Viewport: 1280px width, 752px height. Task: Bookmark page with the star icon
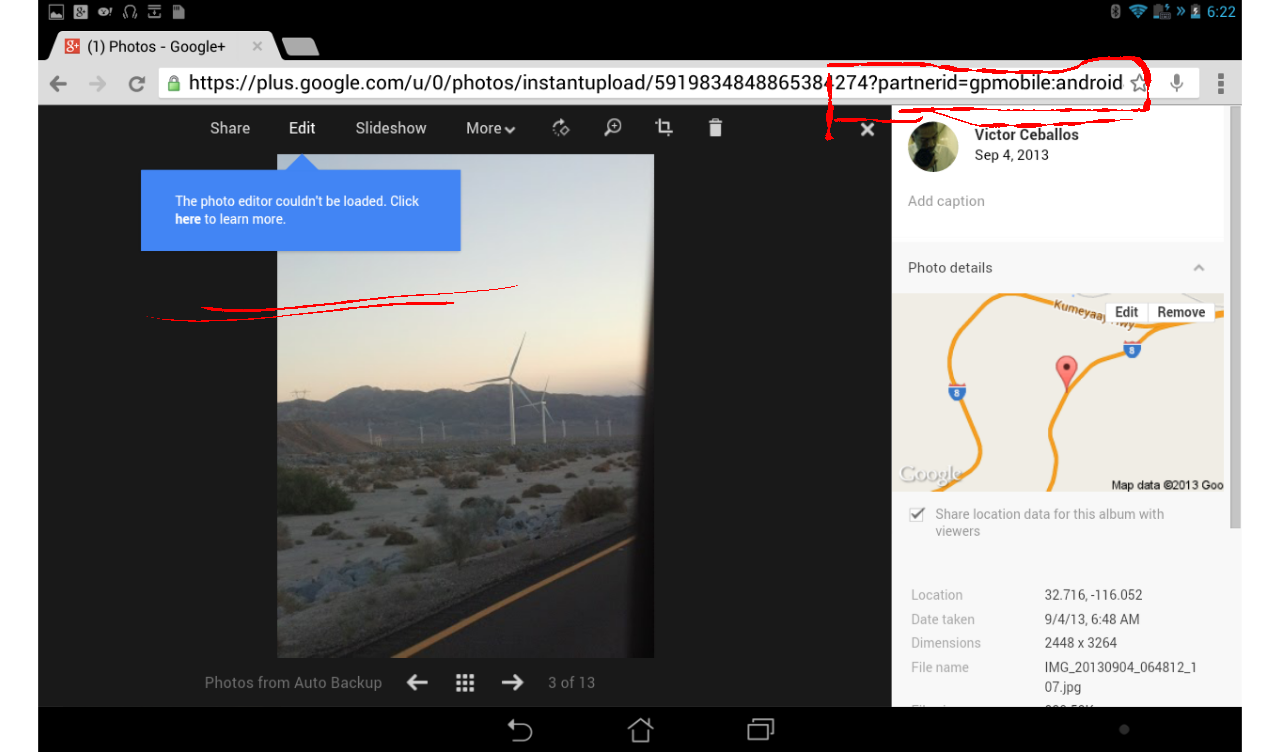(1139, 84)
